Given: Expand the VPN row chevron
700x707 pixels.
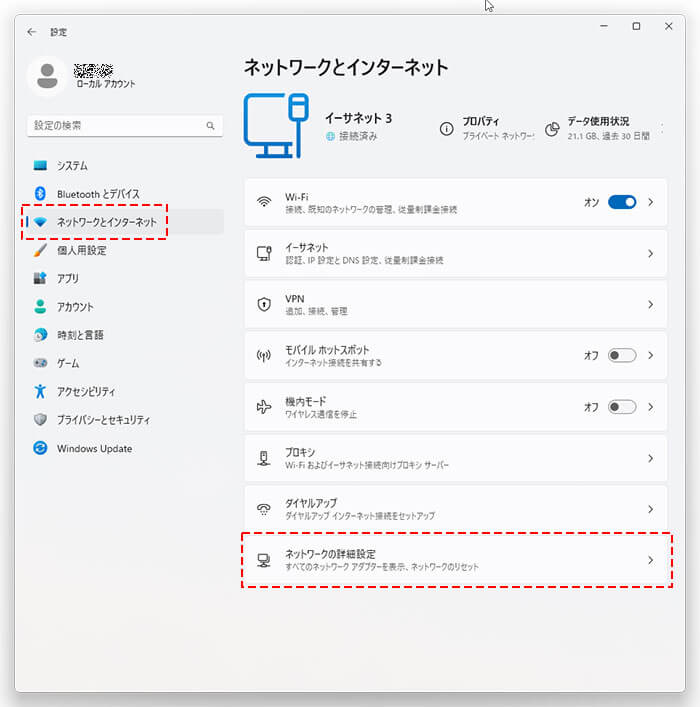Looking at the screenshot, I should coord(650,304).
